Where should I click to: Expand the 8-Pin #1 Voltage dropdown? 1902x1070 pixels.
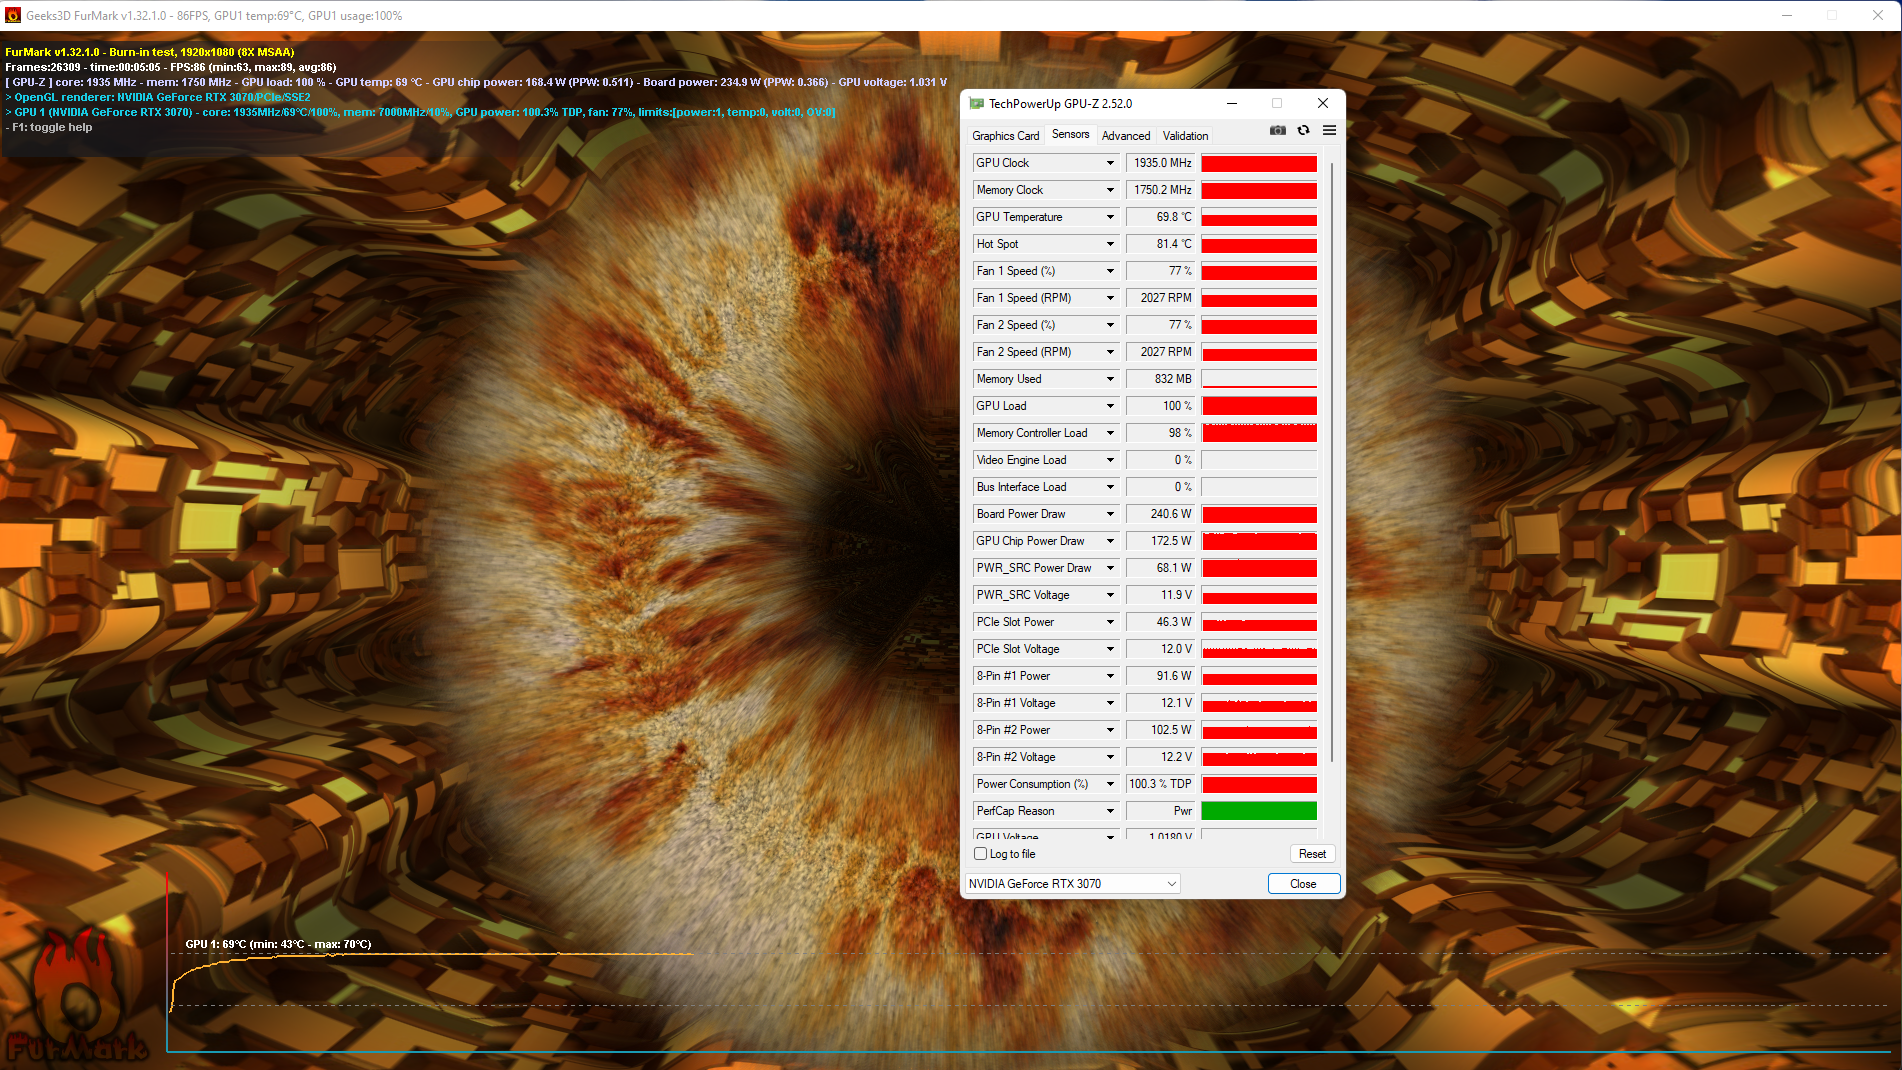click(1110, 703)
